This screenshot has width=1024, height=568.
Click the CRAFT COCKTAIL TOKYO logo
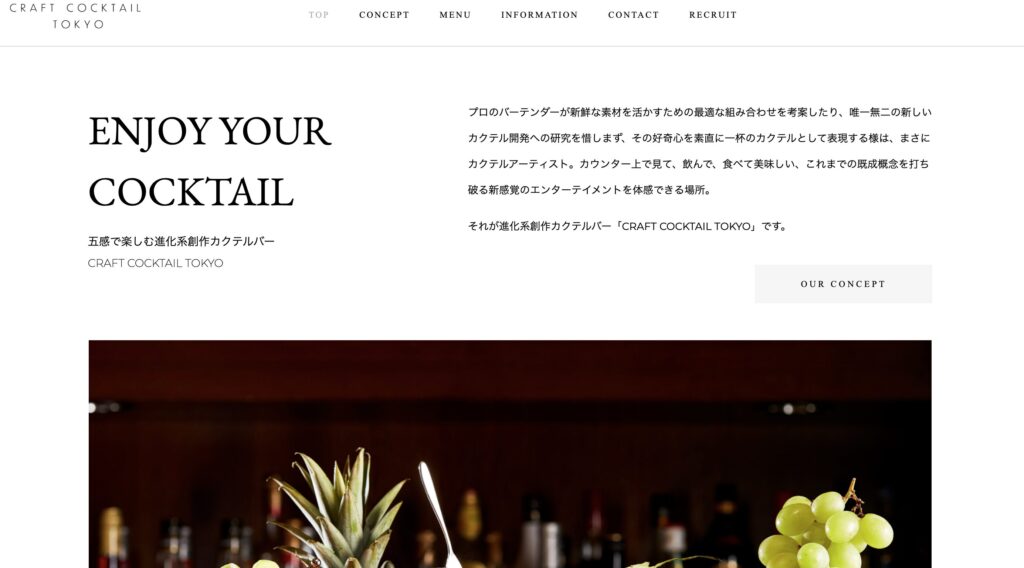(76, 16)
